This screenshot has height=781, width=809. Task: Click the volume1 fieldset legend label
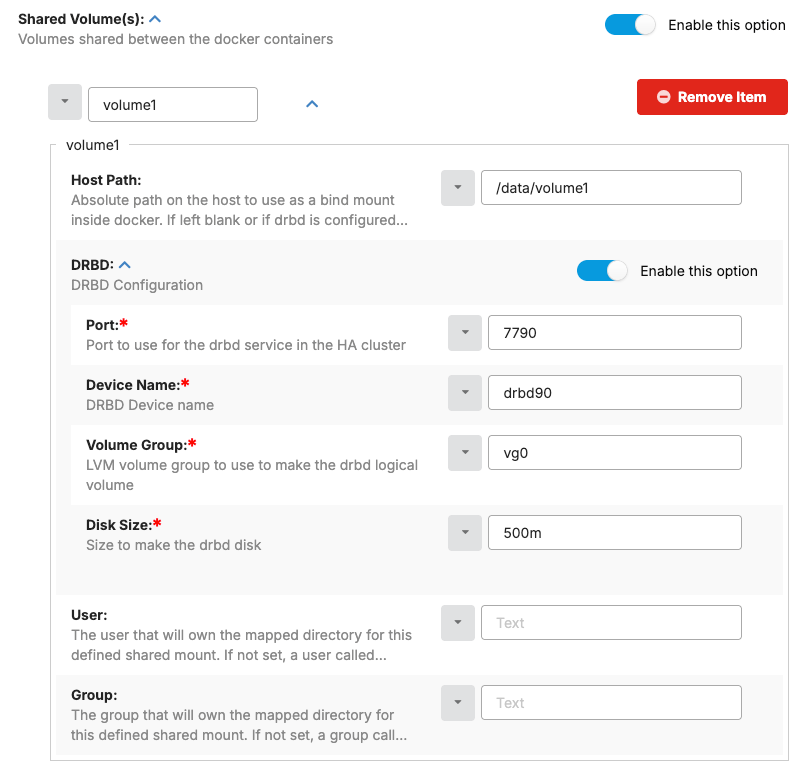click(93, 145)
